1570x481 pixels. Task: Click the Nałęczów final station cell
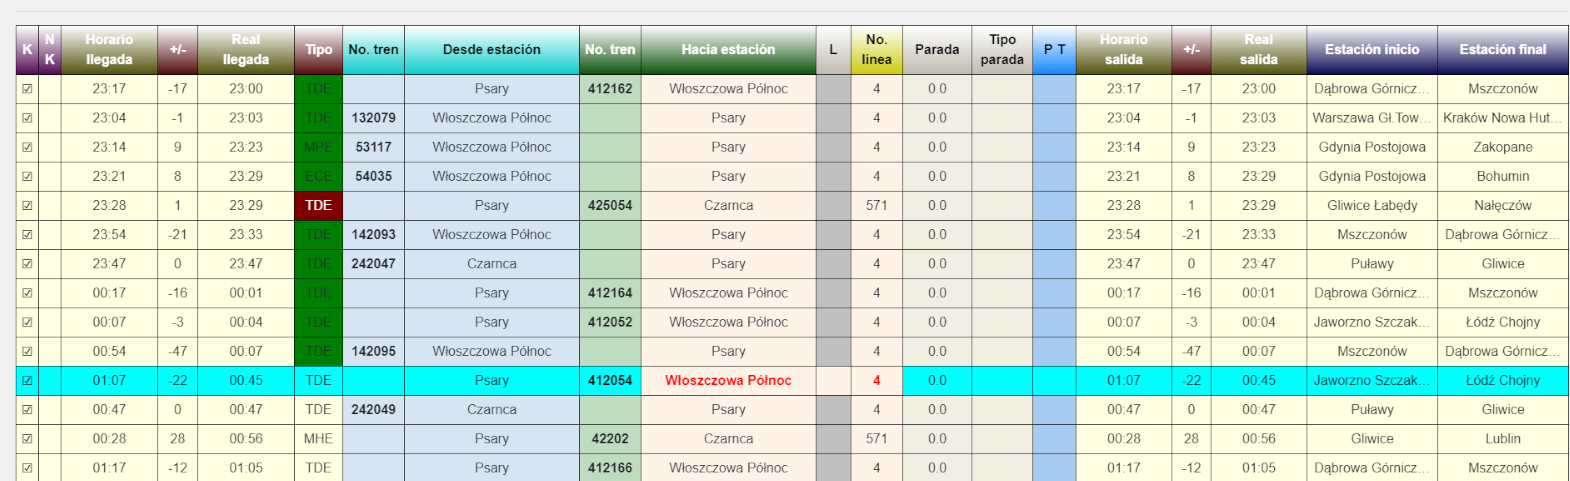click(x=1502, y=205)
